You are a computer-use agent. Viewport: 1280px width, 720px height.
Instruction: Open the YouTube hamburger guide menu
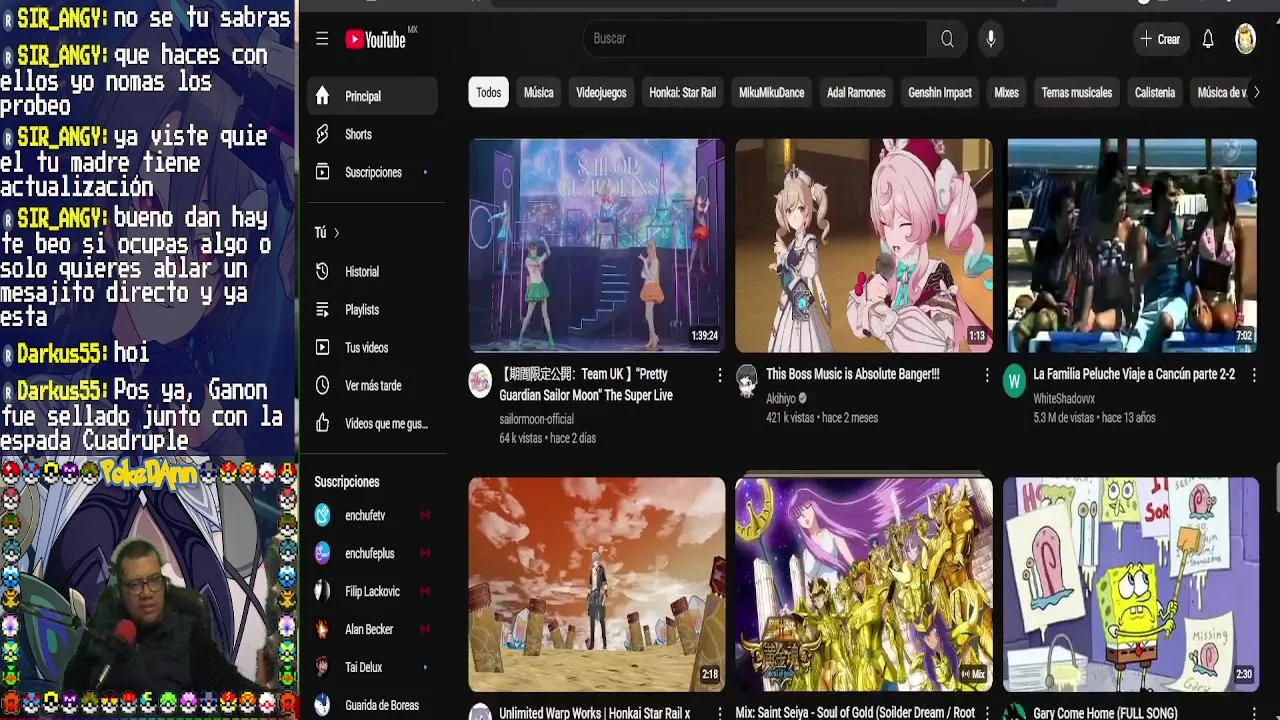[x=322, y=39]
